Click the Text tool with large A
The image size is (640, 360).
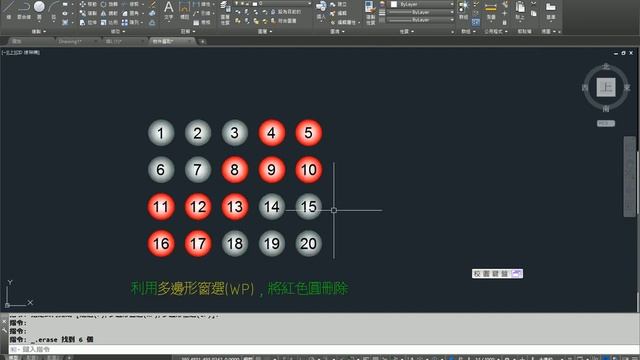coord(169,10)
